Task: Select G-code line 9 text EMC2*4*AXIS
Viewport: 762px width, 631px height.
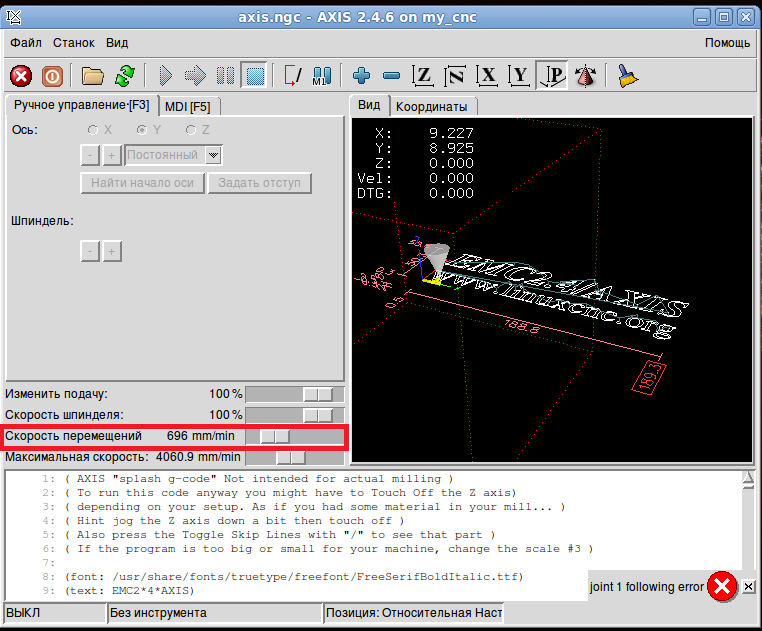Action: 129,591
